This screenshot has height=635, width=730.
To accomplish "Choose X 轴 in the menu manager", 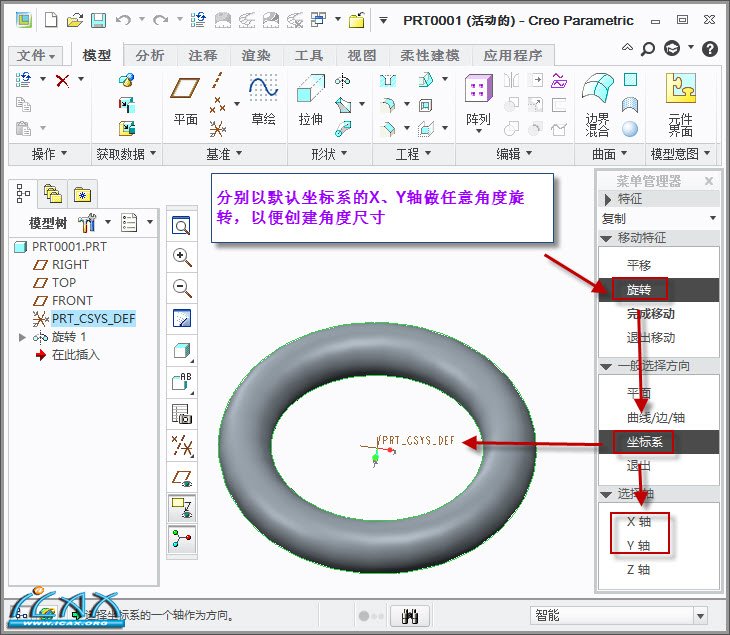I will coord(638,521).
